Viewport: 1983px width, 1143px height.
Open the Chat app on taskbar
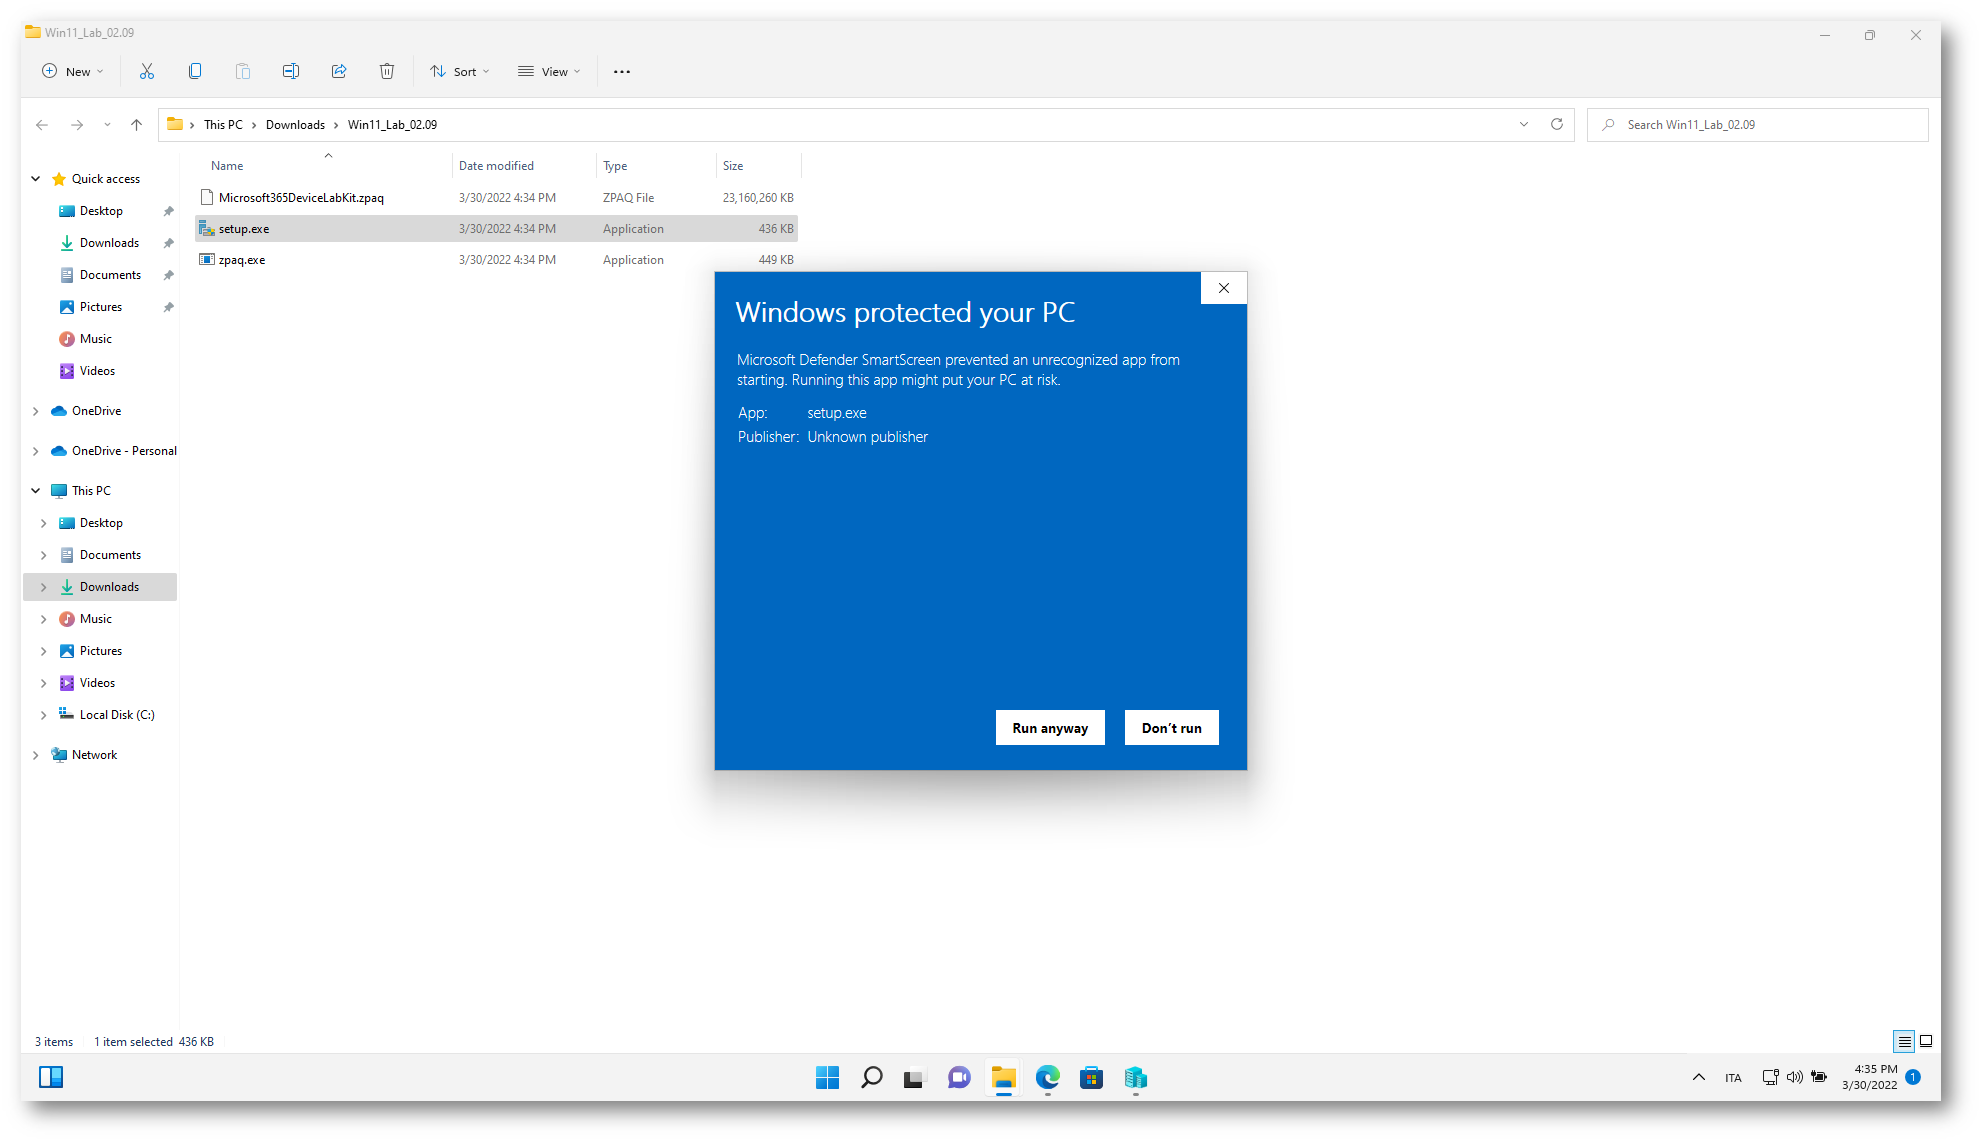coord(959,1078)
